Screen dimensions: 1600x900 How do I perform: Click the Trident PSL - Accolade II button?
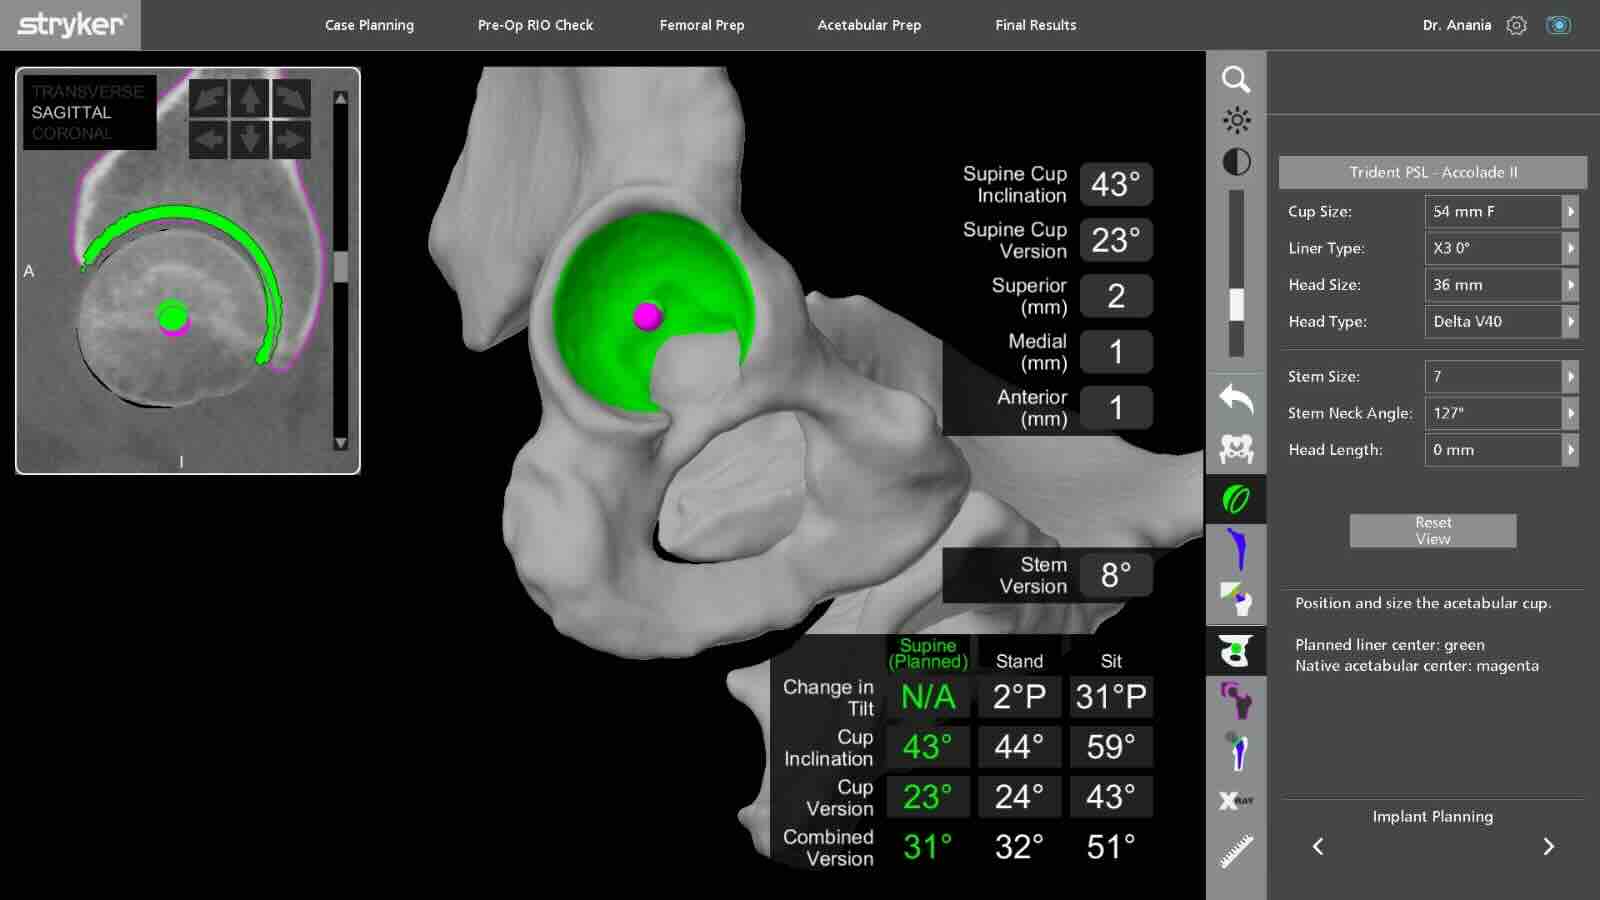click(1433, 172)
